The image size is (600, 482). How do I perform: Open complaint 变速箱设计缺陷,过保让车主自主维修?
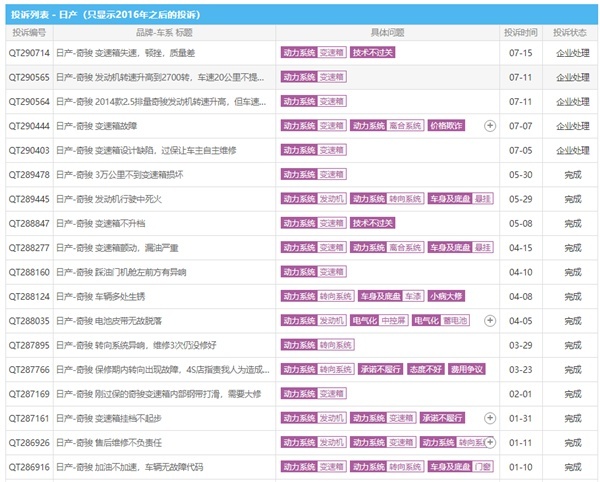click(146, 150)
